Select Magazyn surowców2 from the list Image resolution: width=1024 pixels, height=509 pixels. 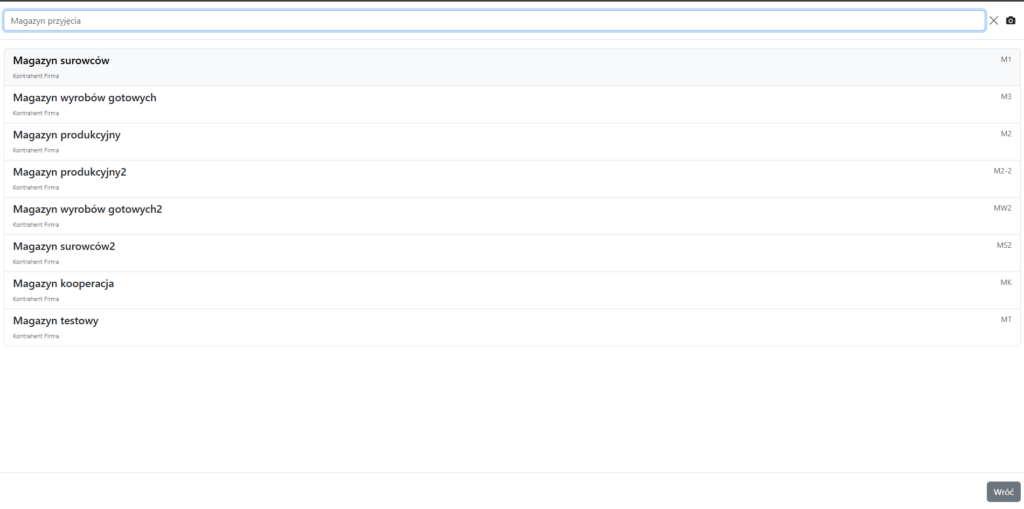pos(64,246)
